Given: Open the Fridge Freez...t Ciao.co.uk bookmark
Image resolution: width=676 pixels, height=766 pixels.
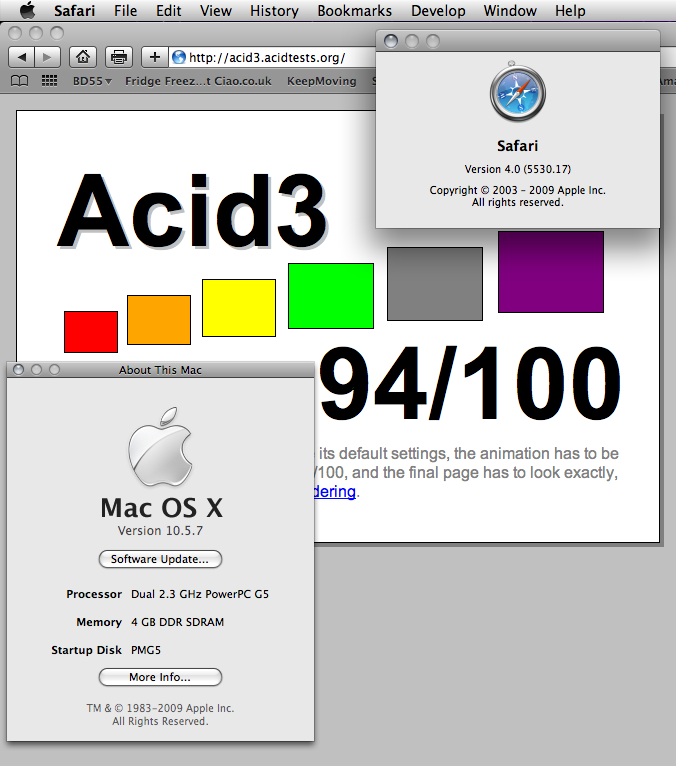Looking at the screenshot, I should click(198, 81).
